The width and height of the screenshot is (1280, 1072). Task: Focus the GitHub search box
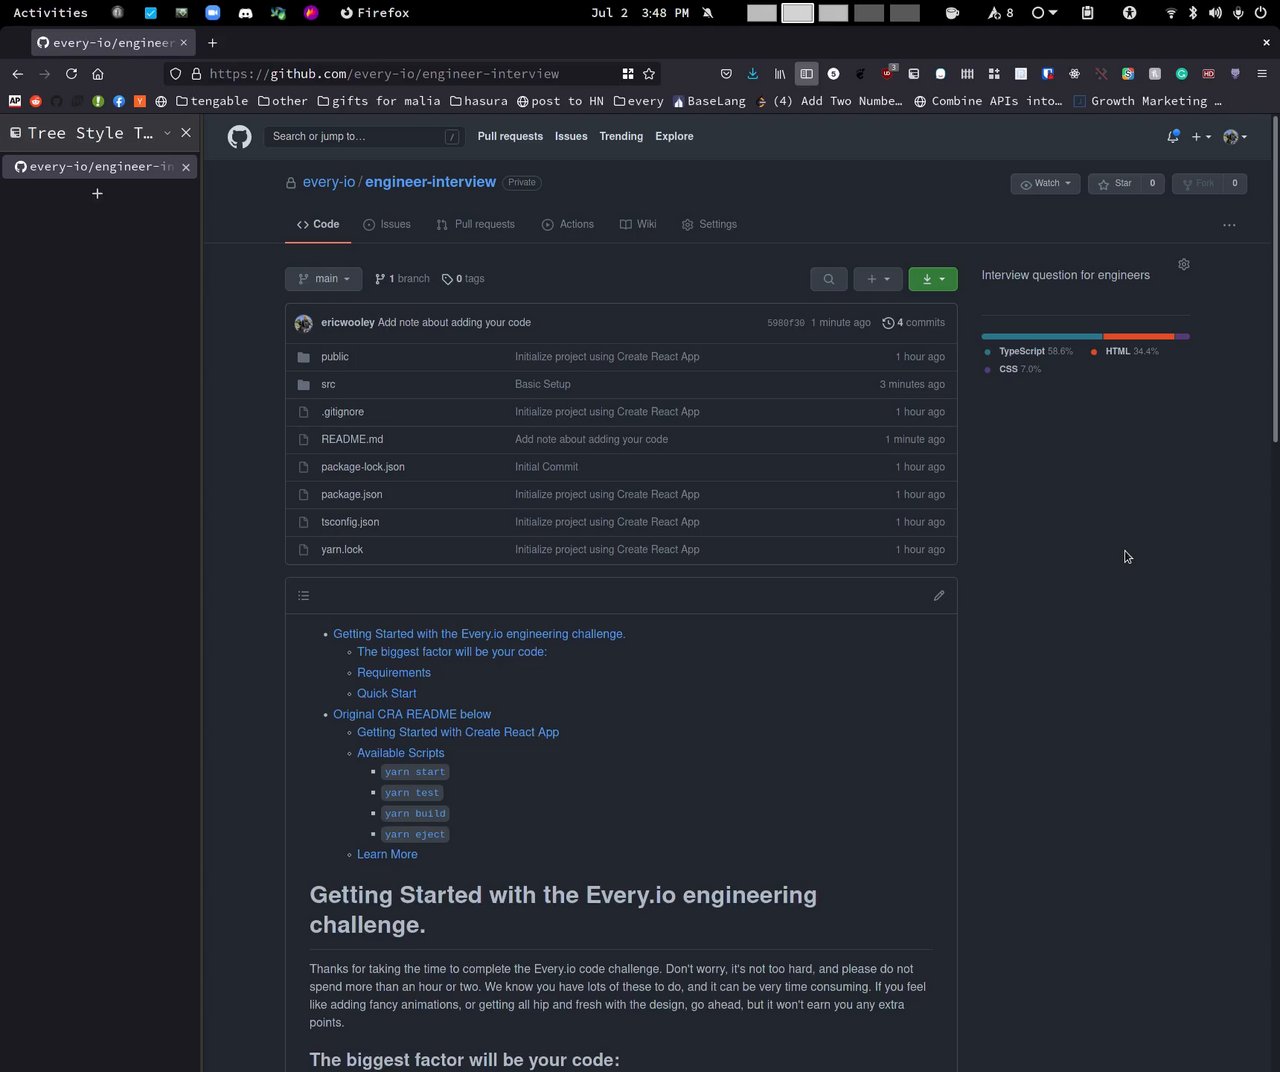pyautogui.click(x=365, y=137)
